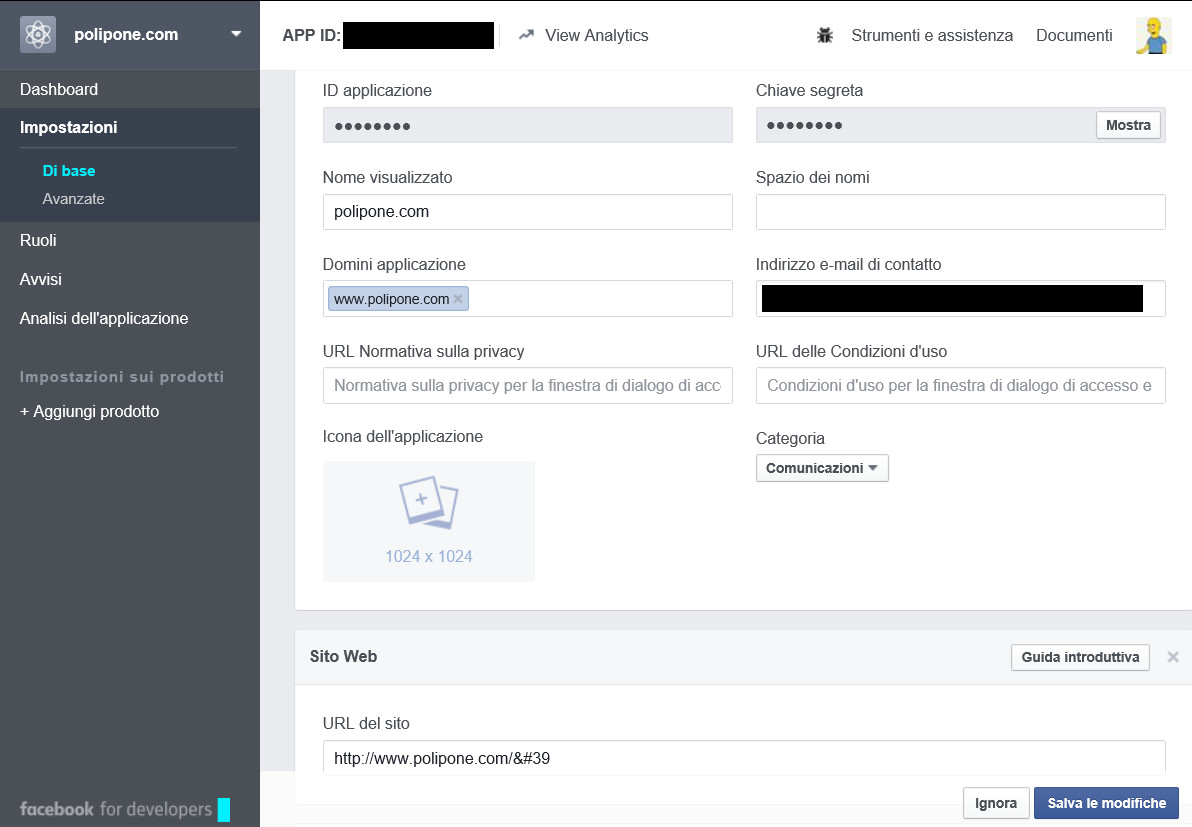Click the atom app logo icon
This screenshot has width=1192, height=827.
[x=38, y=34]
